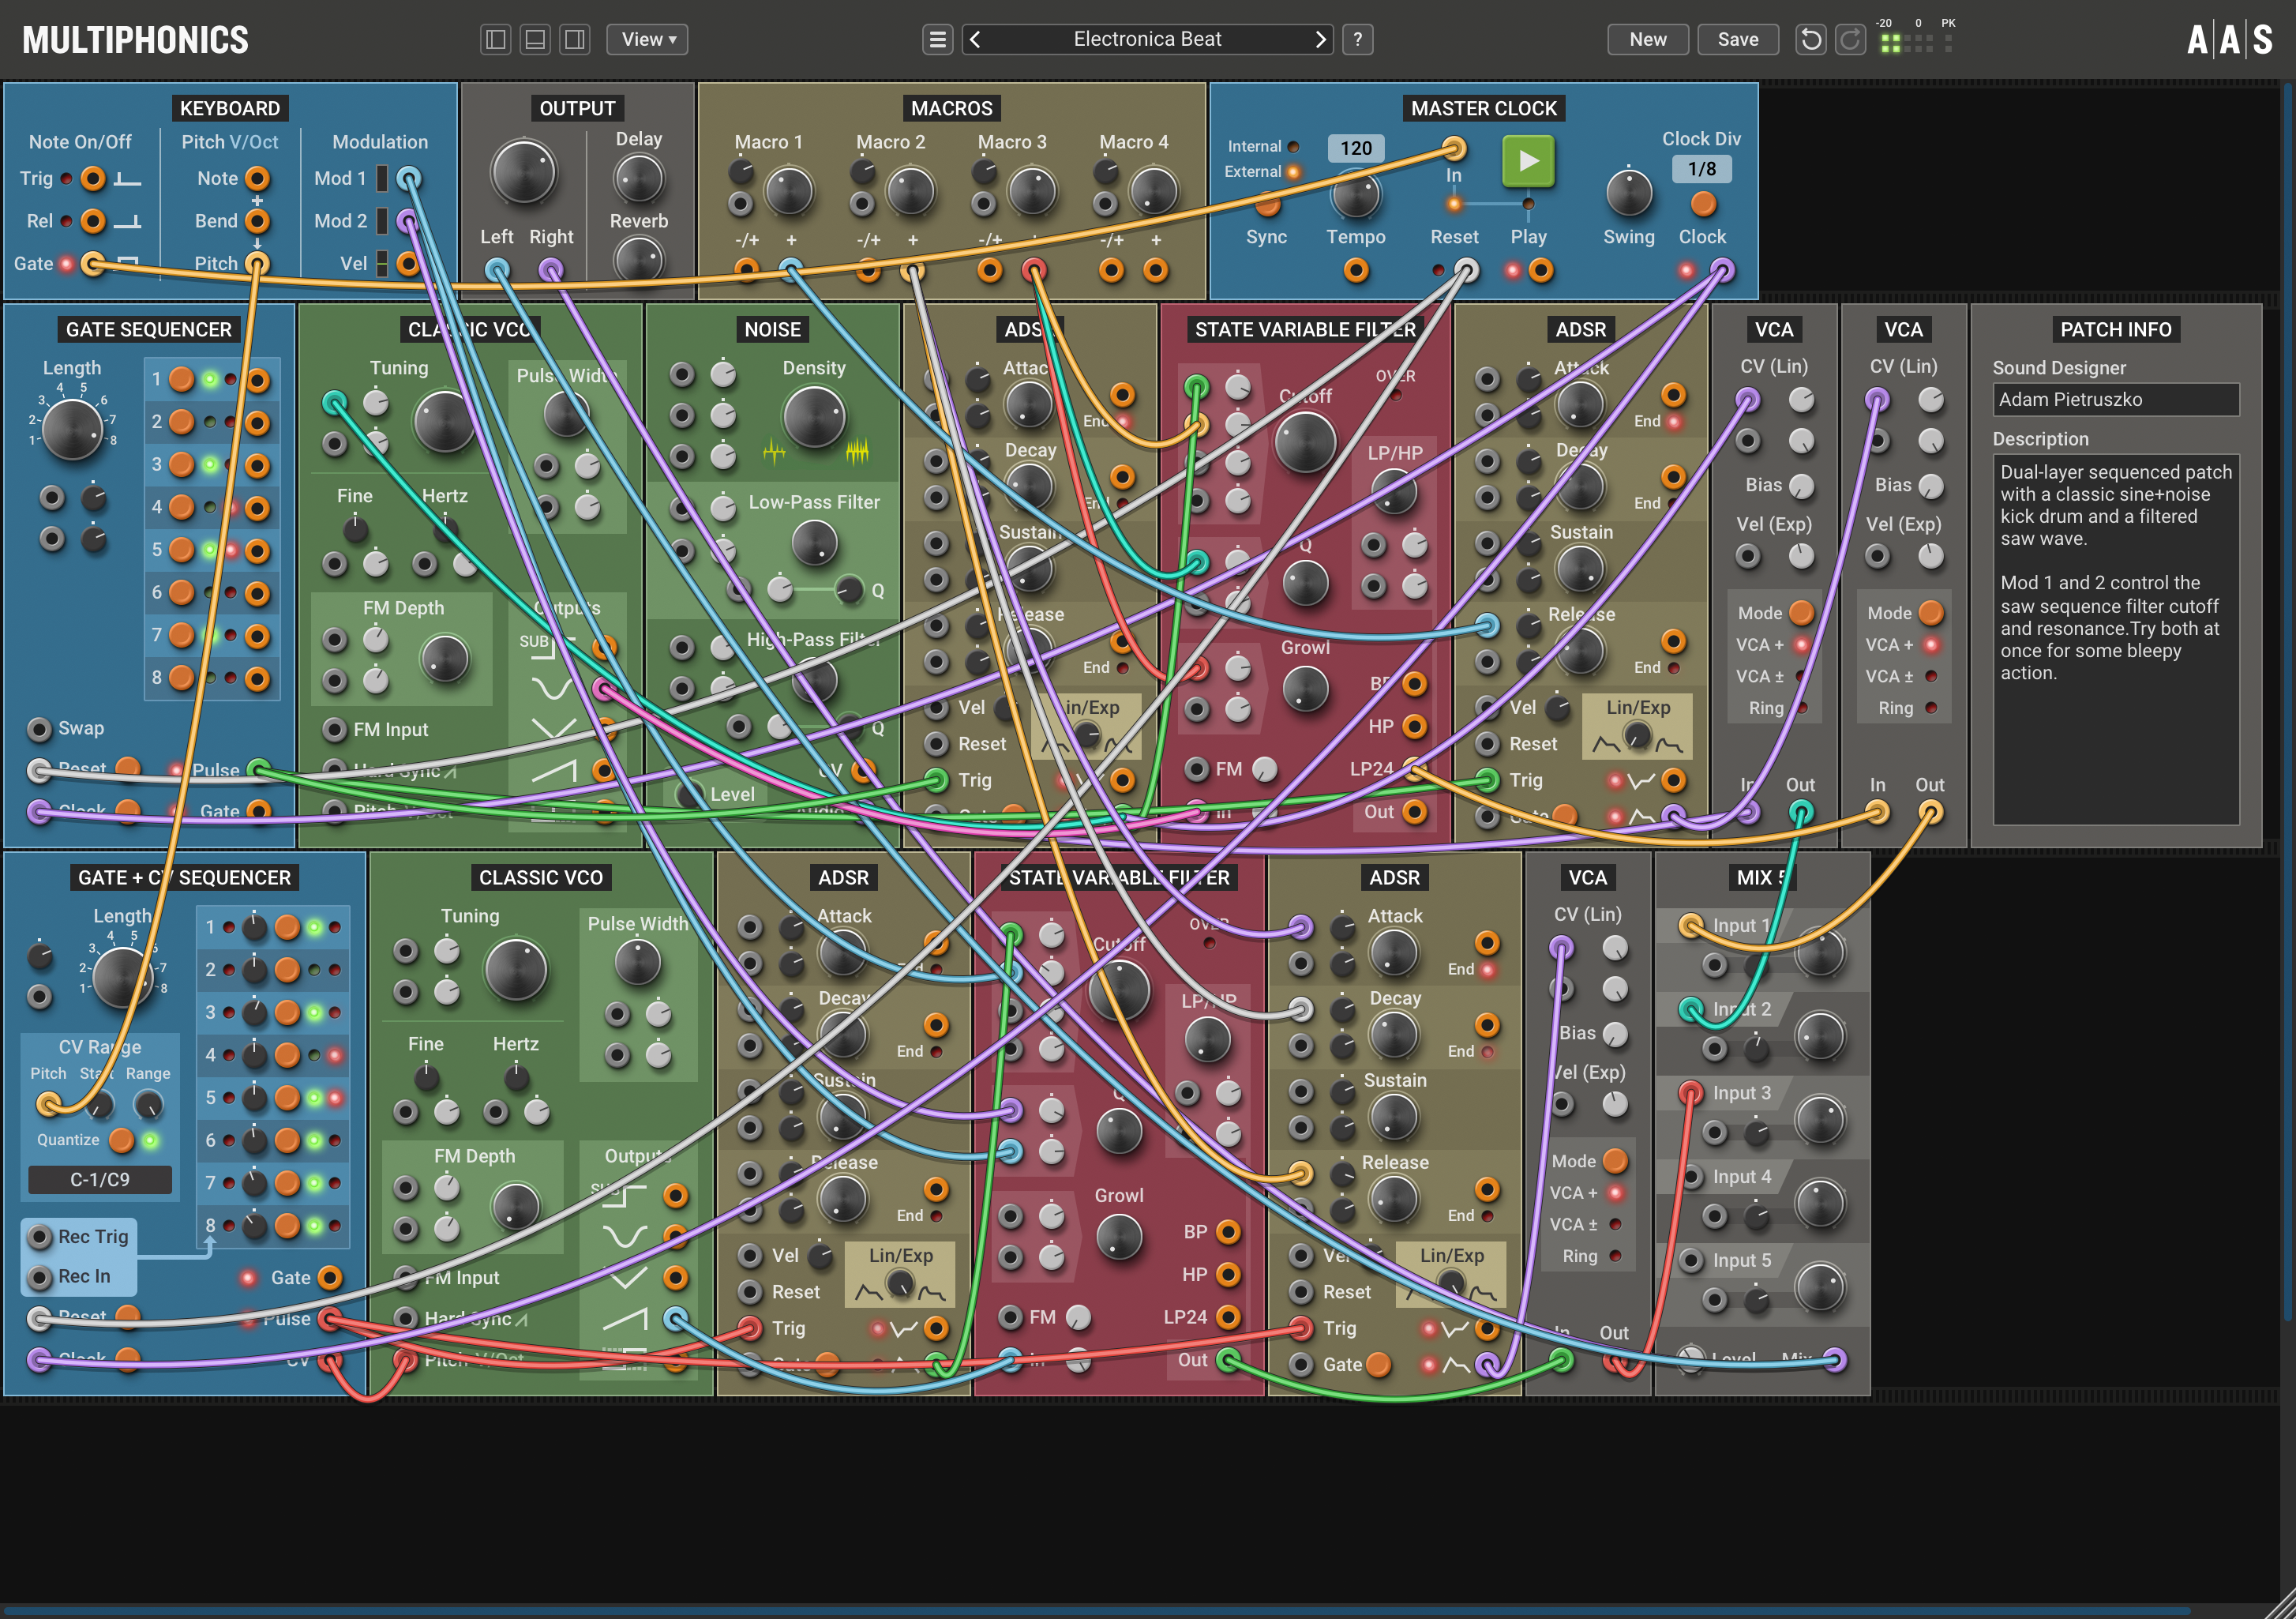Viewport: 2296px width, 1619px height.
Task: Open help with the question mark icon
Action: click(x=1357, y=39)
